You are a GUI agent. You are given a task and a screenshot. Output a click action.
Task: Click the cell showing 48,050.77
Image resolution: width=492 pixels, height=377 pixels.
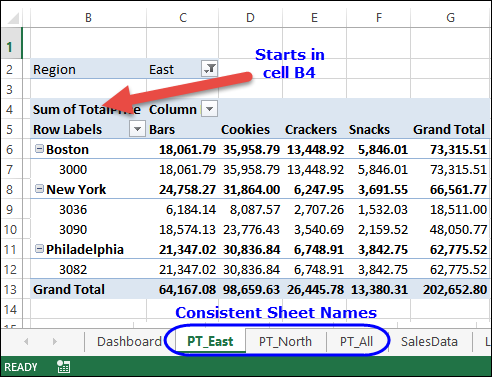coord(451,229)
